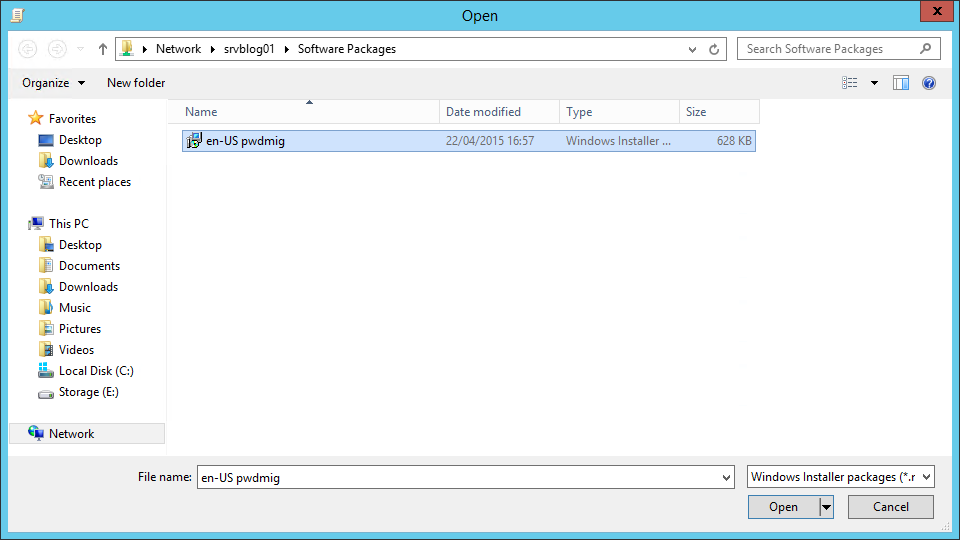Screen dimensions: 960x540
Task: Click the Open button split arrow
Action: pos(826,507)
